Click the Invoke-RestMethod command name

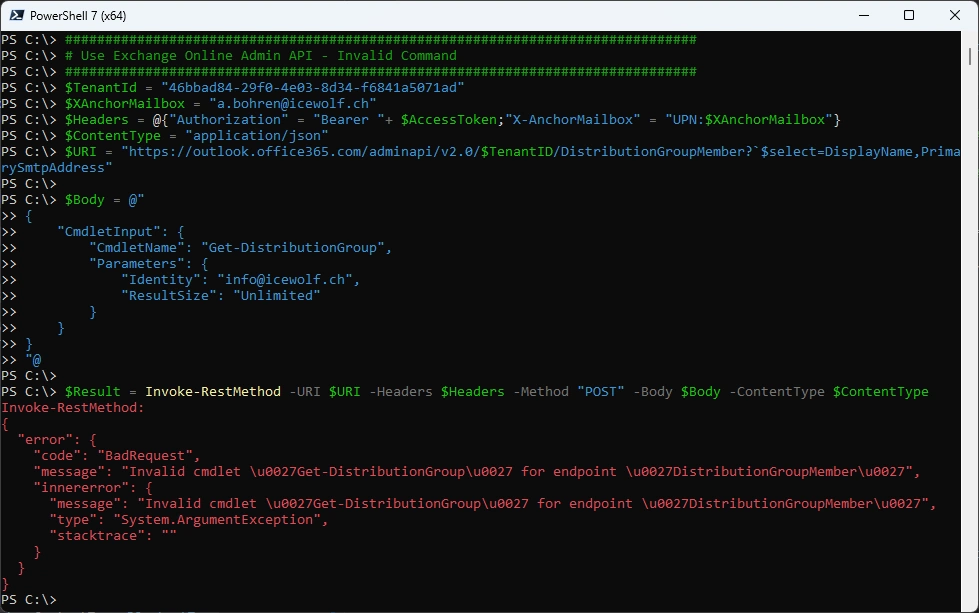(x=213, y=392)
